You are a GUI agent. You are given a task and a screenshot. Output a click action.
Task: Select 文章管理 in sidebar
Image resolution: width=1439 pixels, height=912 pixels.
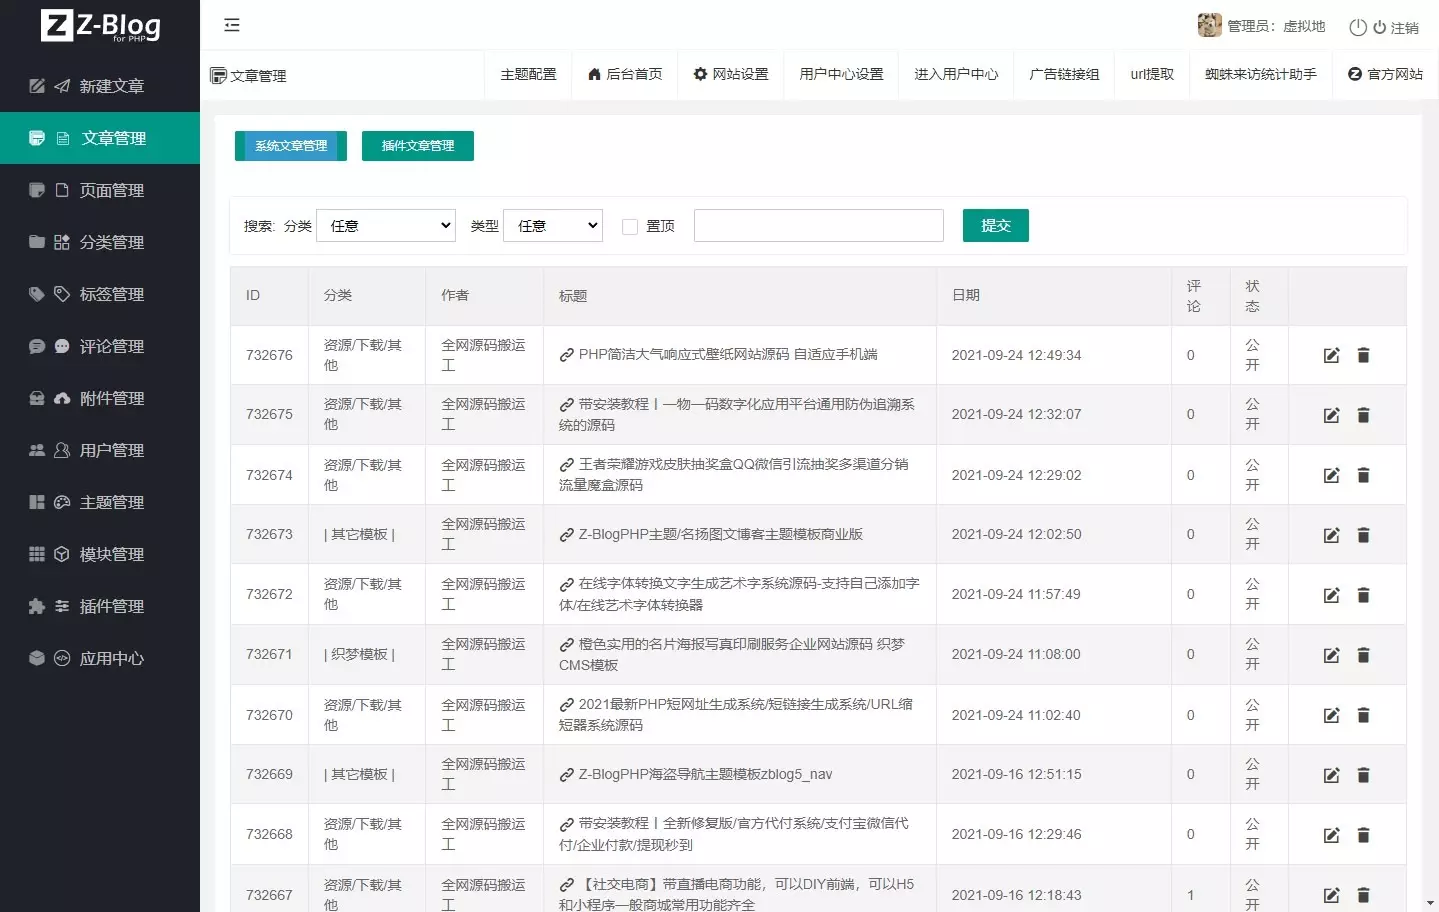[100, 138]
